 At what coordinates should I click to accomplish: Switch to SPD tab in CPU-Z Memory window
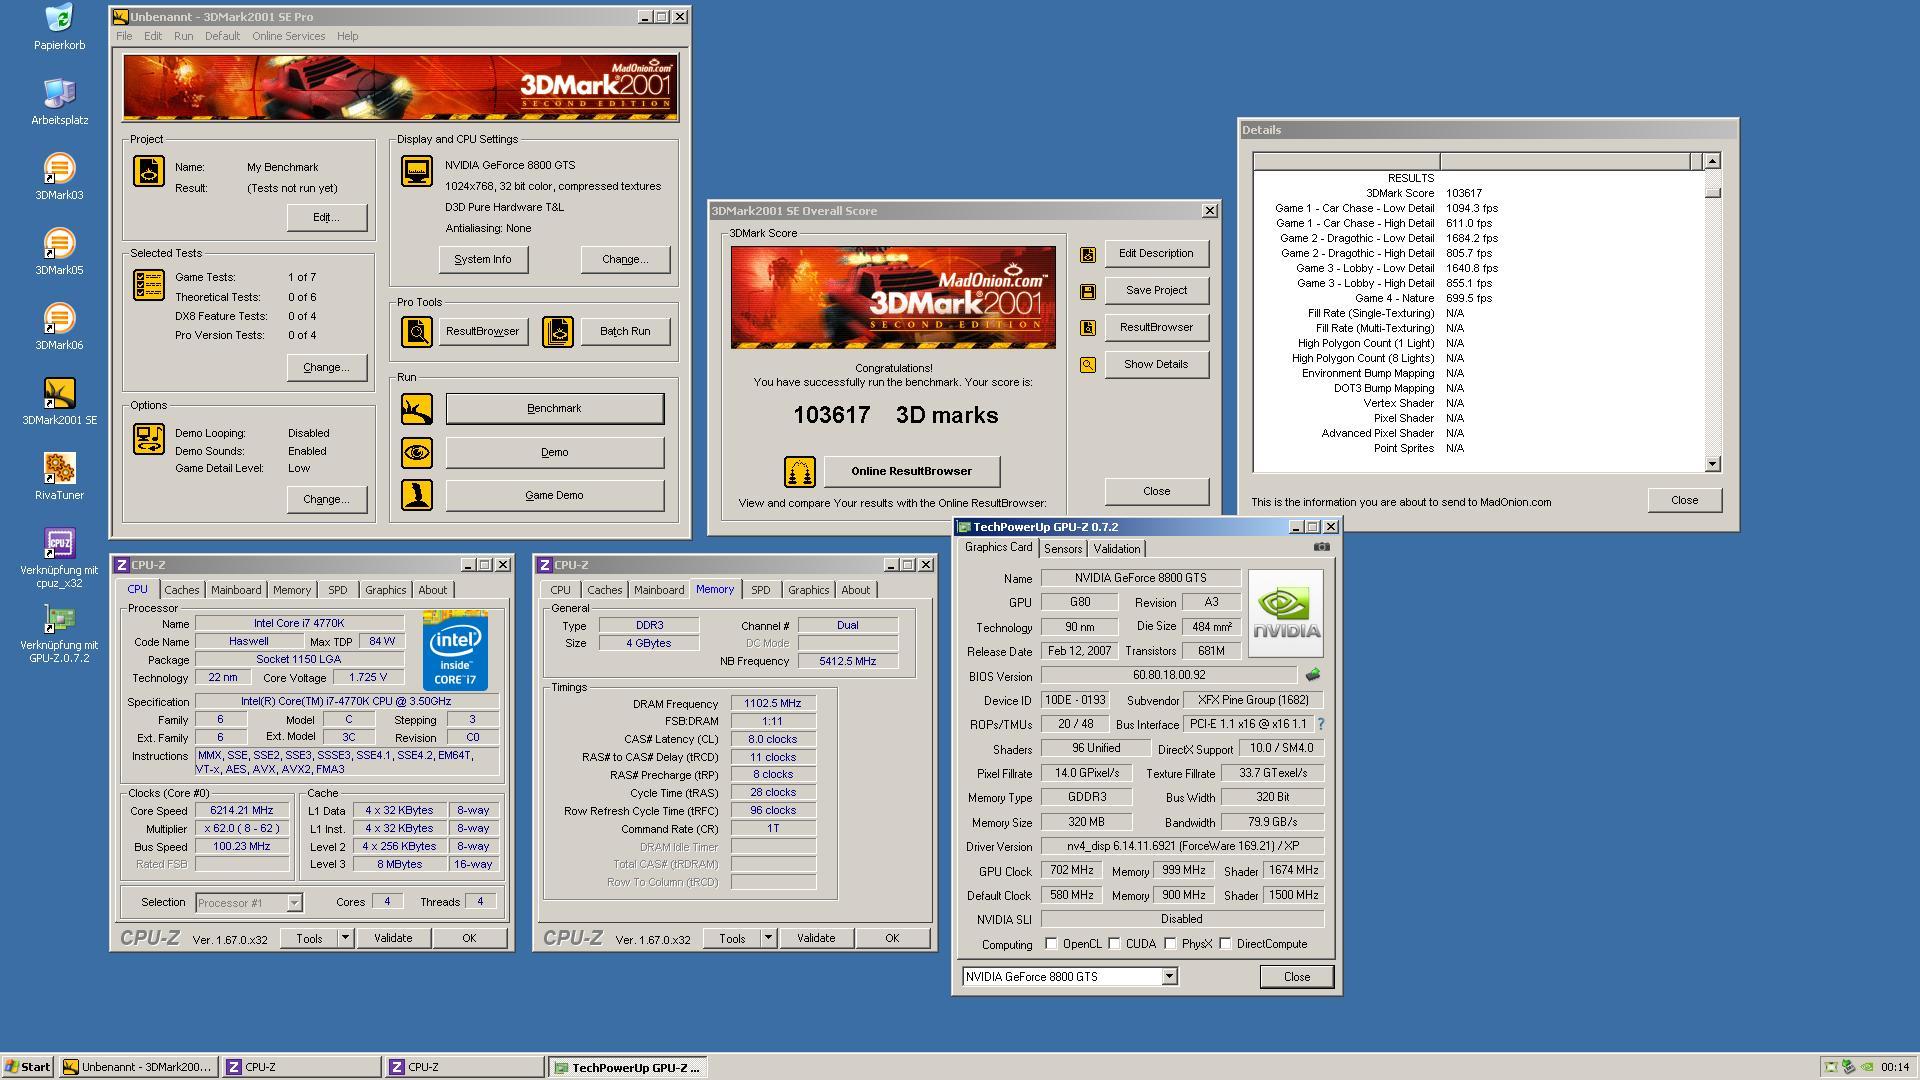click(761, 590)
